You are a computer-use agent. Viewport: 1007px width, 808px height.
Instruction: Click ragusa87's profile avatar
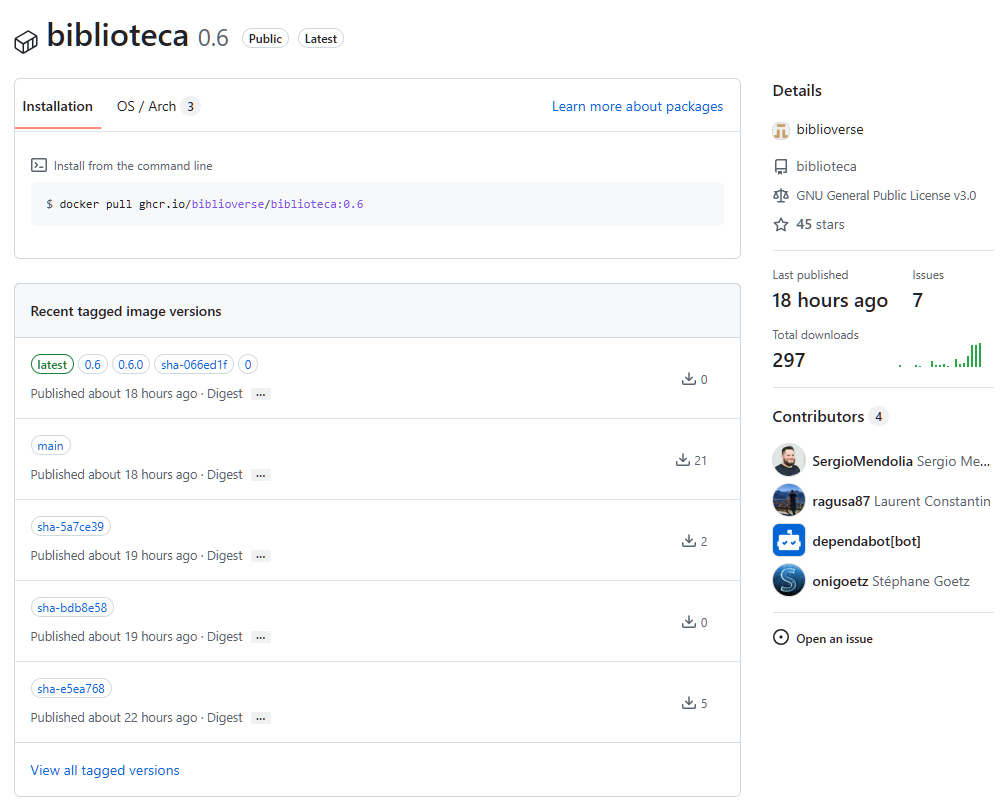[x=788, y=501]
